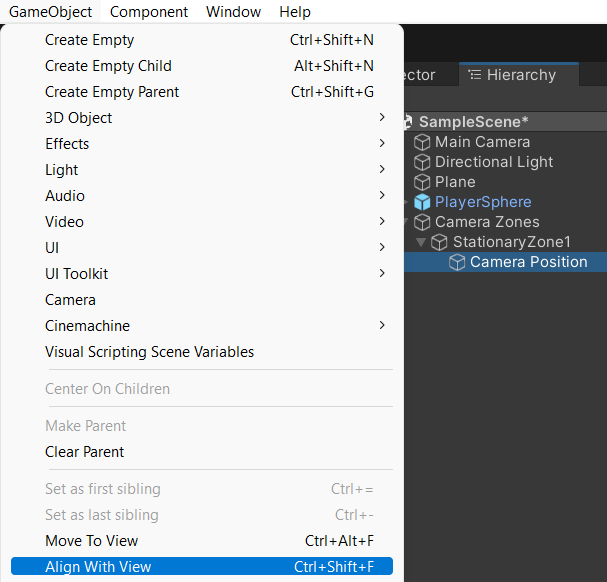This screenshot has width=607, height=582.
Task: Choose Align With View
Action: [202, 567]
